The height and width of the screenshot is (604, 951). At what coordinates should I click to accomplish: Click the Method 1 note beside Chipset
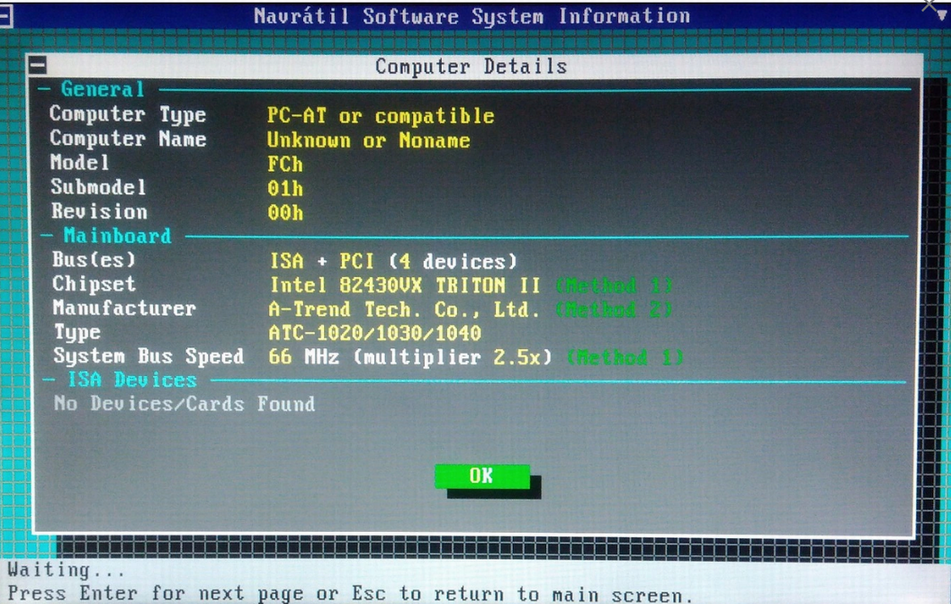click(614, 285)
